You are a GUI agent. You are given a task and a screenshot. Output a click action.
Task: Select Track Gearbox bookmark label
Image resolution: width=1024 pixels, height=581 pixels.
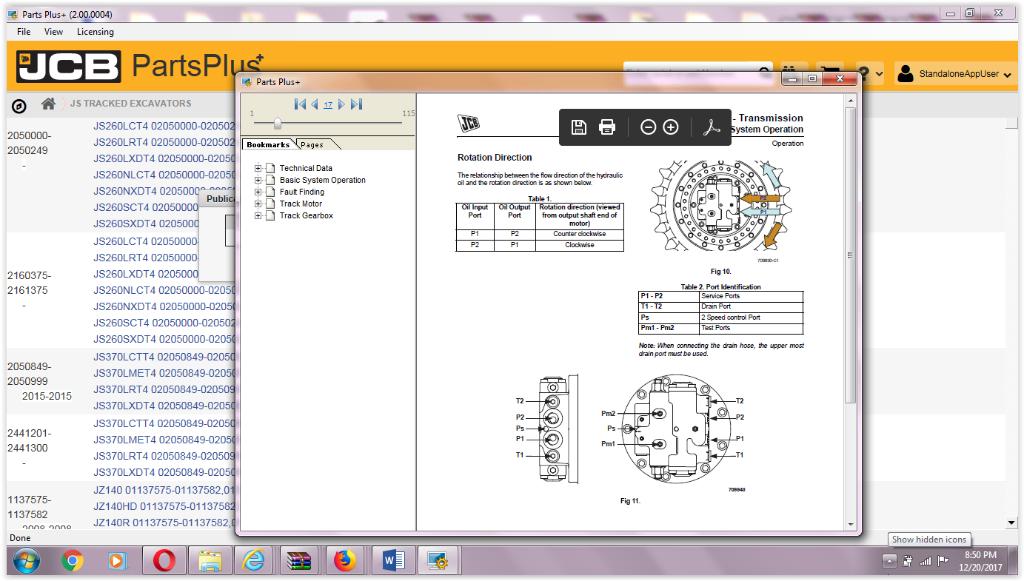click(306, 215)
